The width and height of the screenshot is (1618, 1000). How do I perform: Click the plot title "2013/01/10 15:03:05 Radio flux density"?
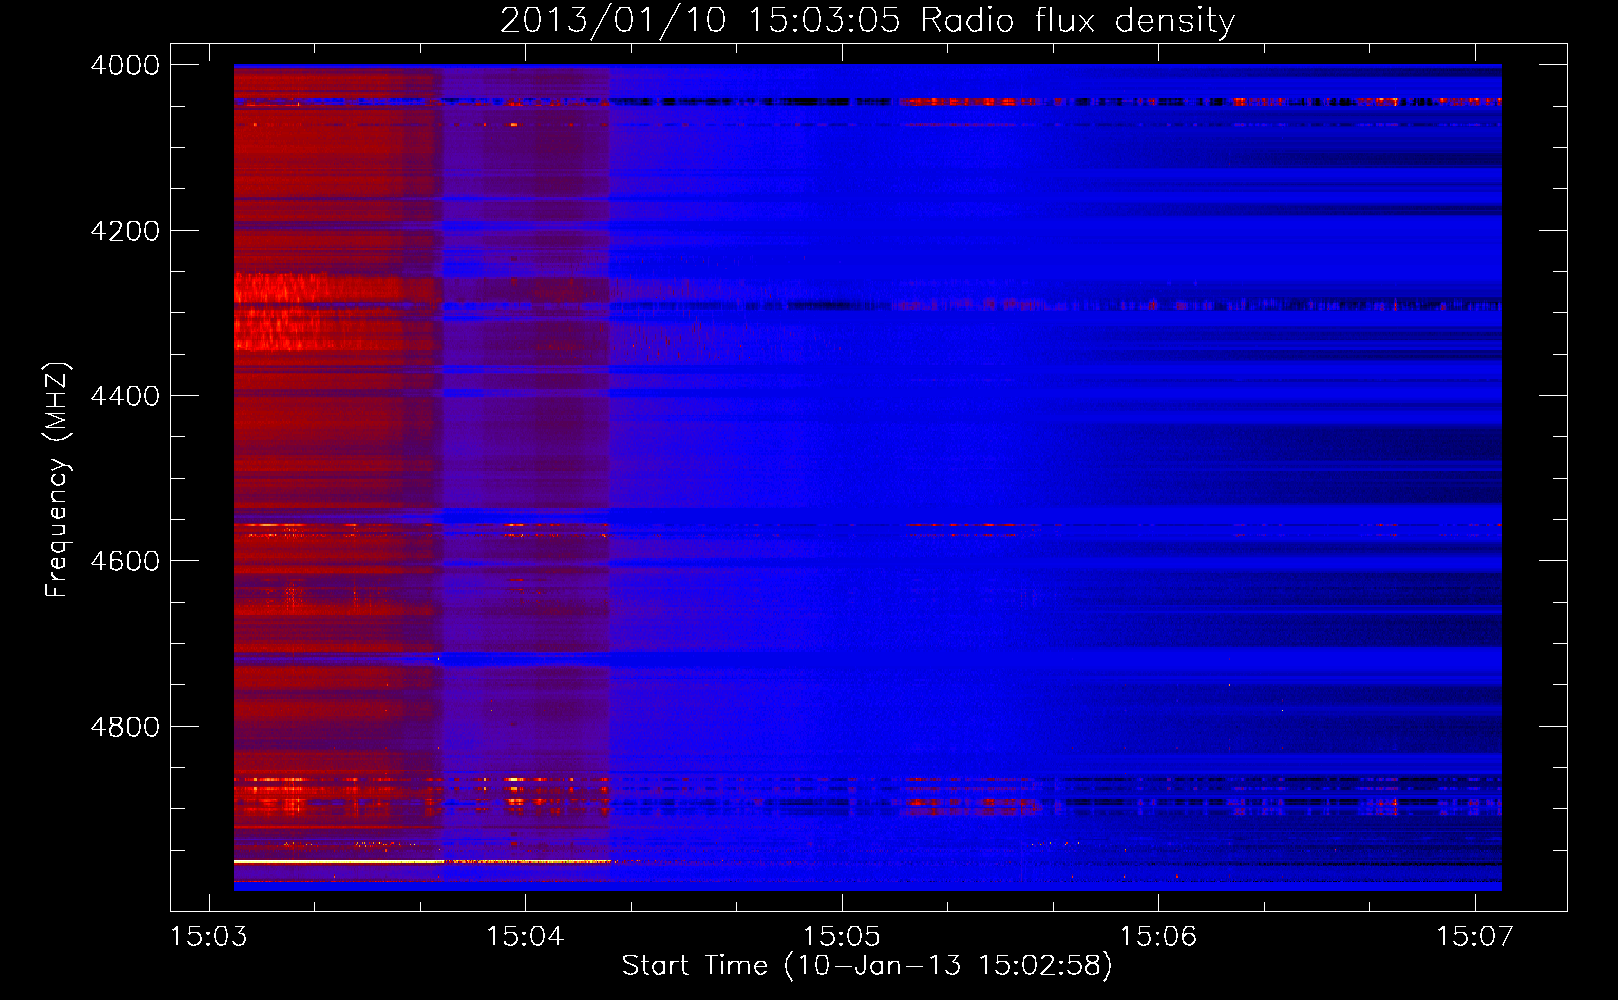pos(867,20)
